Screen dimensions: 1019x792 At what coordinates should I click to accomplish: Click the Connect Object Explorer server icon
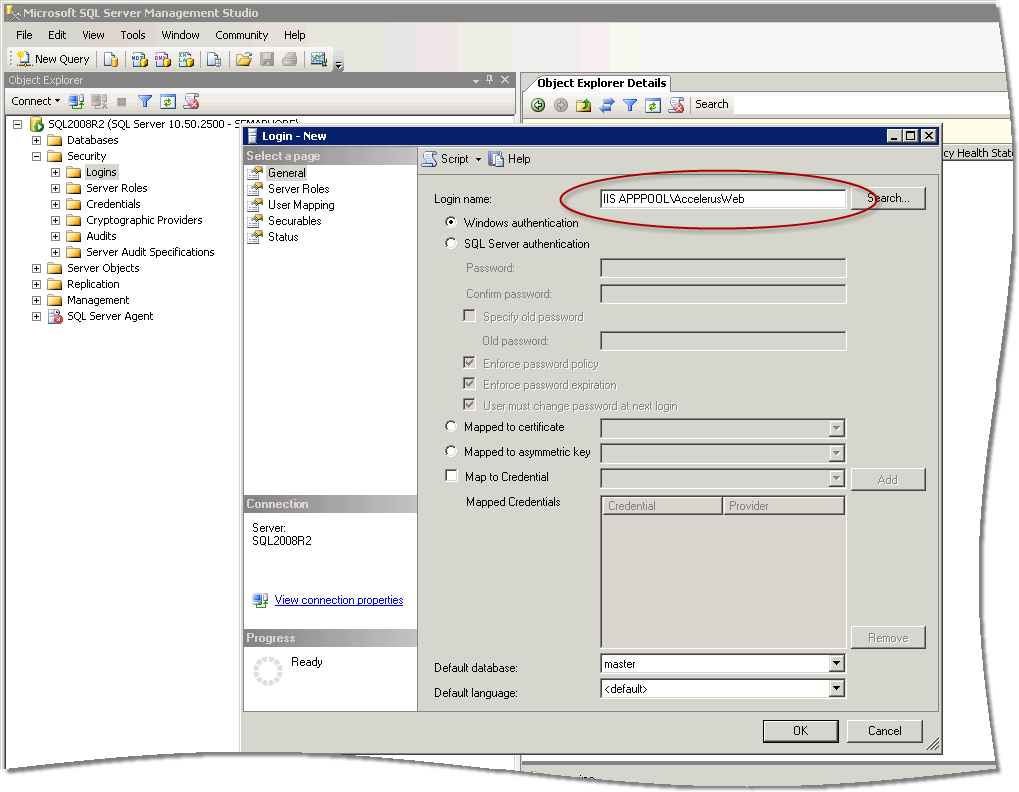(x=77, y=101)
